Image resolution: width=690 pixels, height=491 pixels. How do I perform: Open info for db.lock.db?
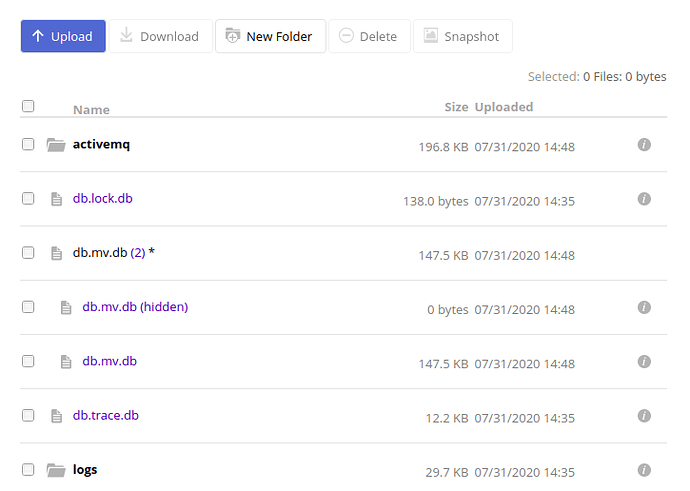[x=644, y=199]
